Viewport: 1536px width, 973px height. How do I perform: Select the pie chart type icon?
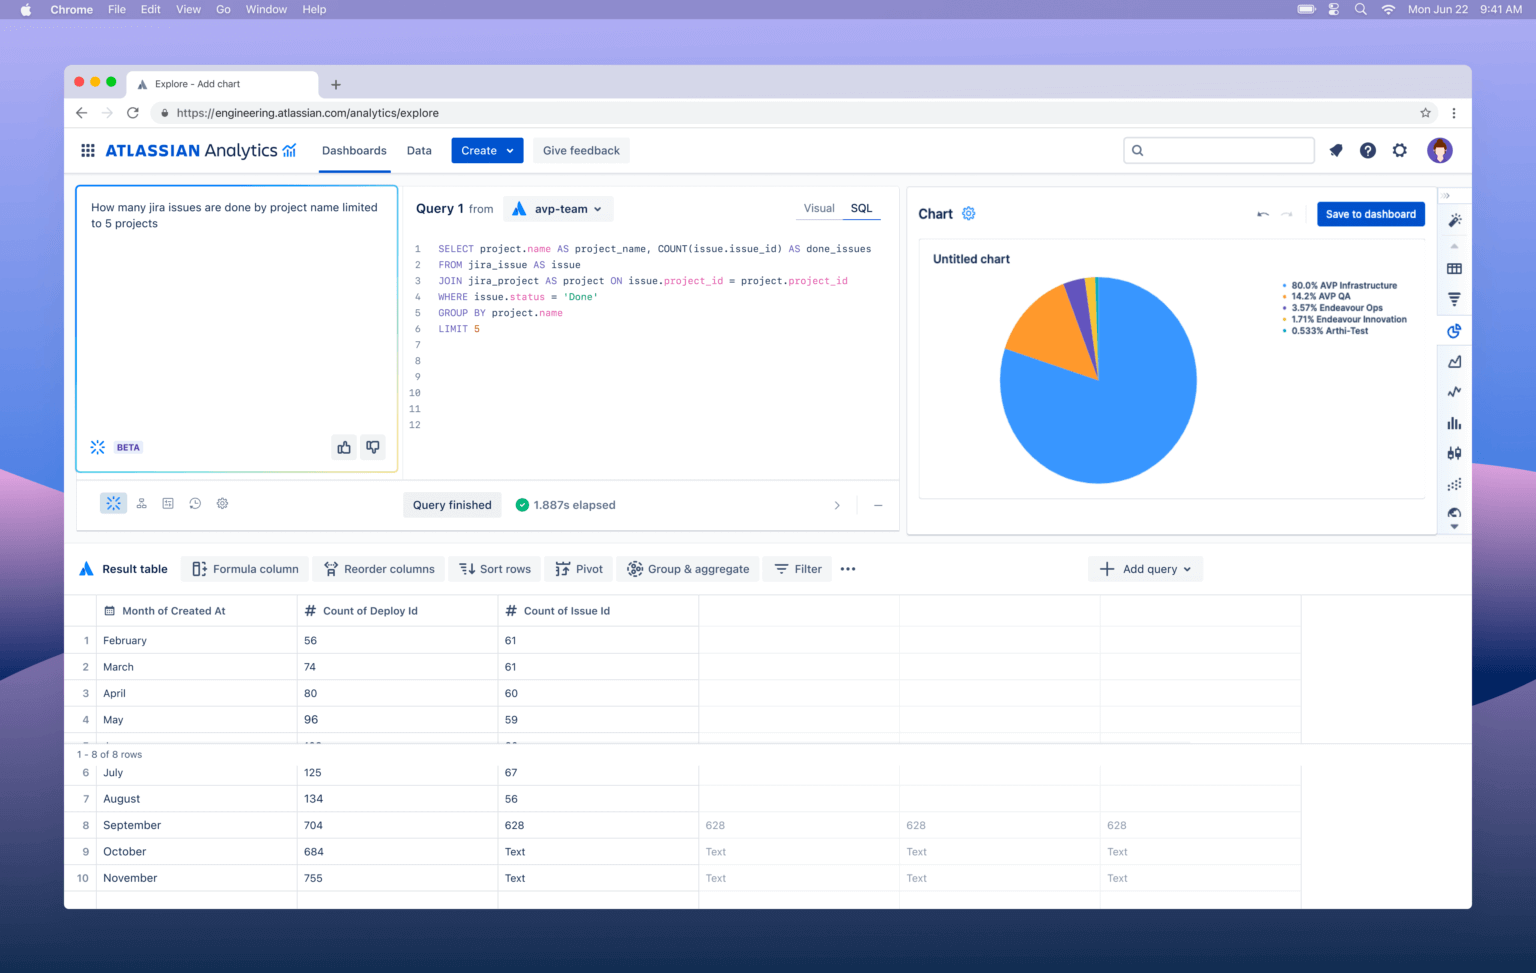1454,331
